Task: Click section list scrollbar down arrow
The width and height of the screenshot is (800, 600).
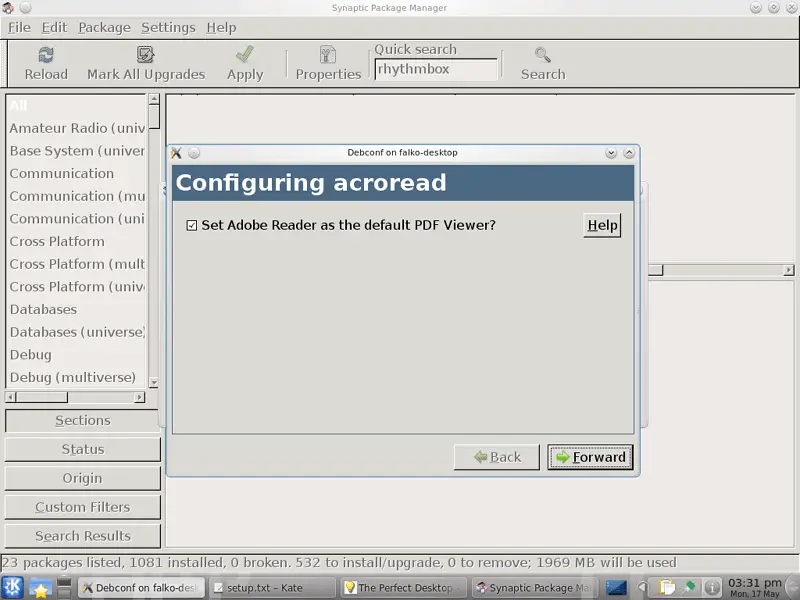Action: point(154,382)
